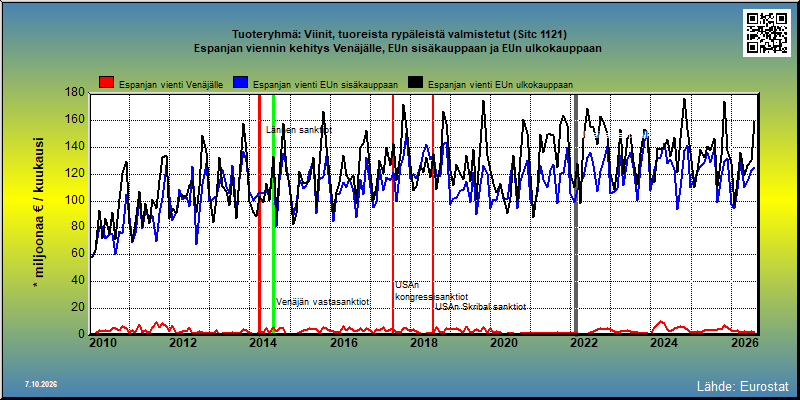Select the 'Espanjan vienti Venäjälle' legend label
Viewport: 800px width, 400px height.
click(x=171, y=85)
